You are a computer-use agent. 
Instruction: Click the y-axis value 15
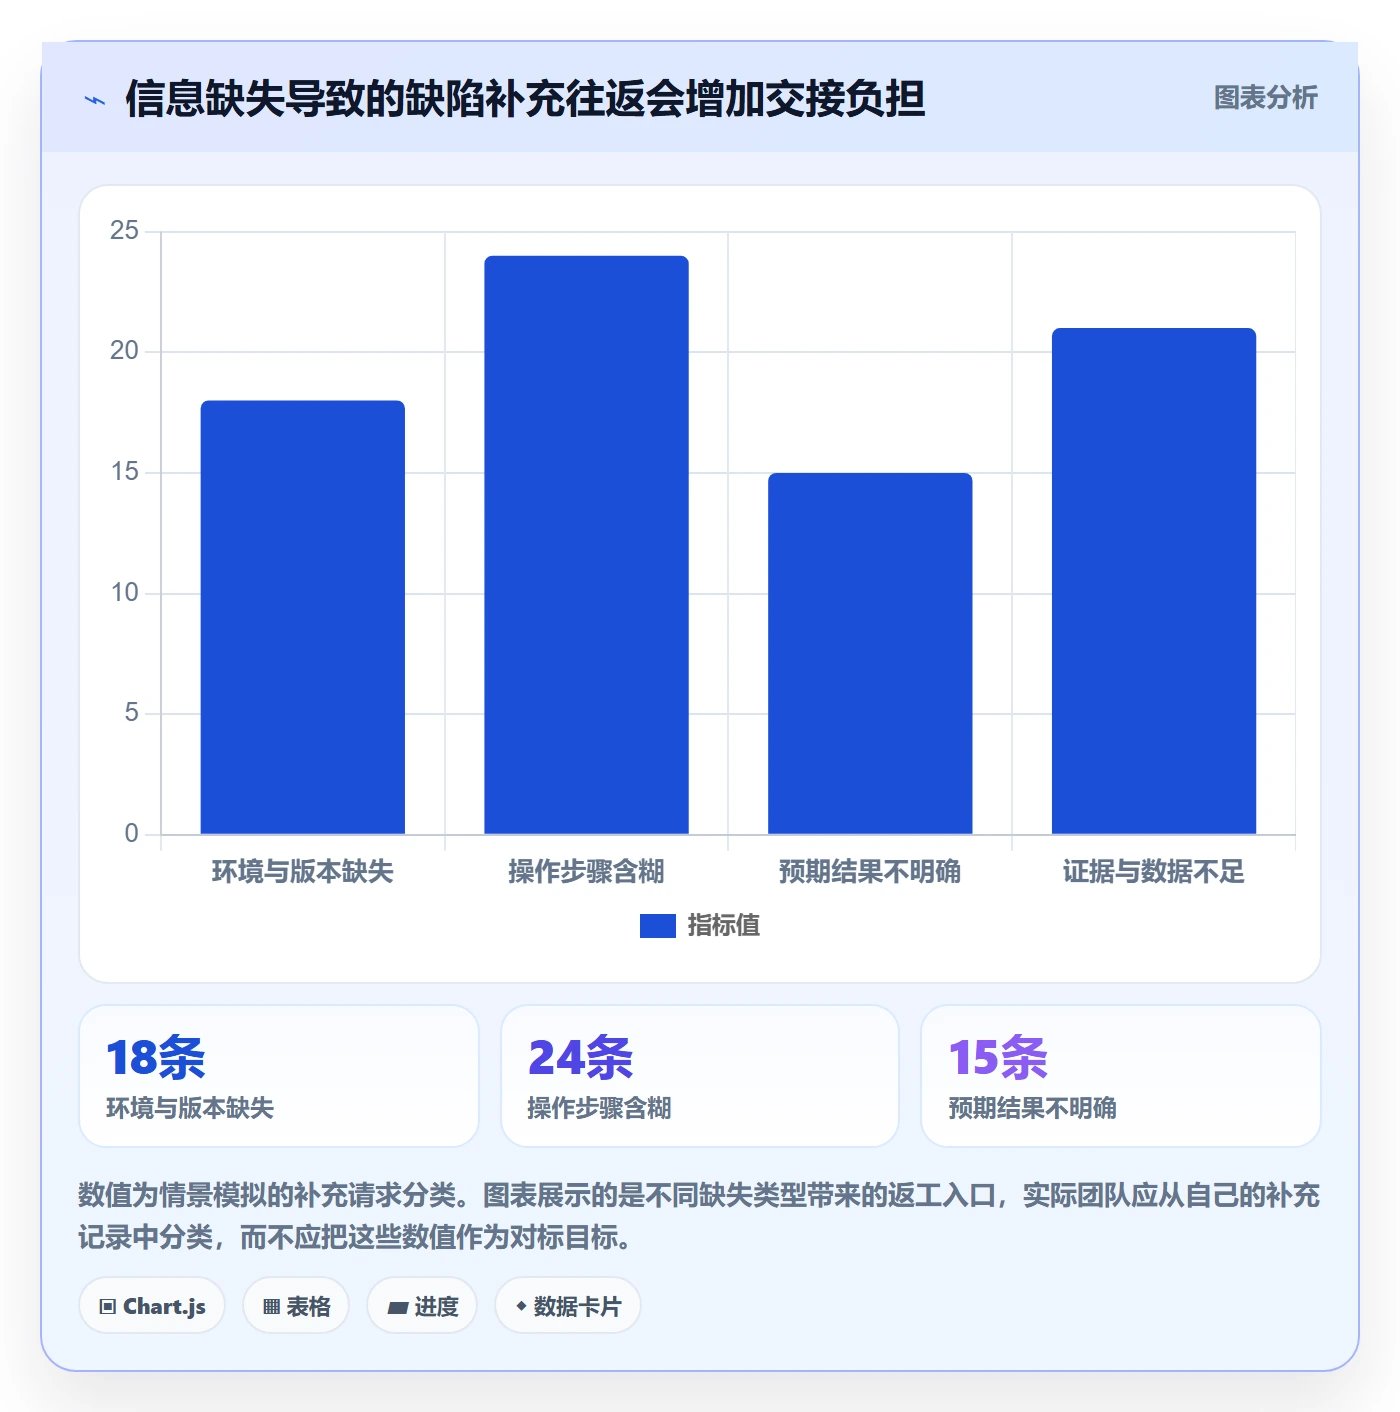pyautogui.click(x=125, y=472)
